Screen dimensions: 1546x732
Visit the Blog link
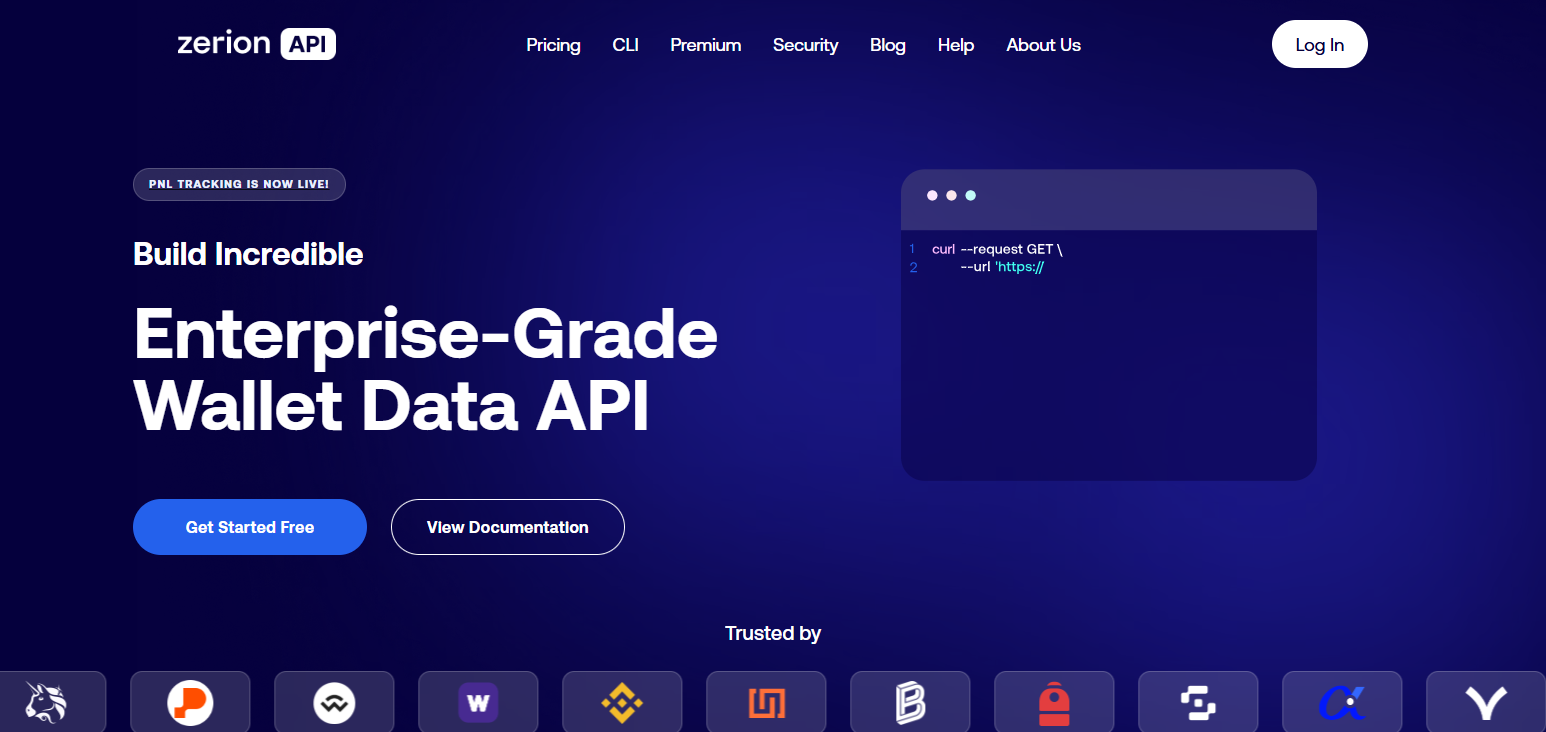(888, 45)
